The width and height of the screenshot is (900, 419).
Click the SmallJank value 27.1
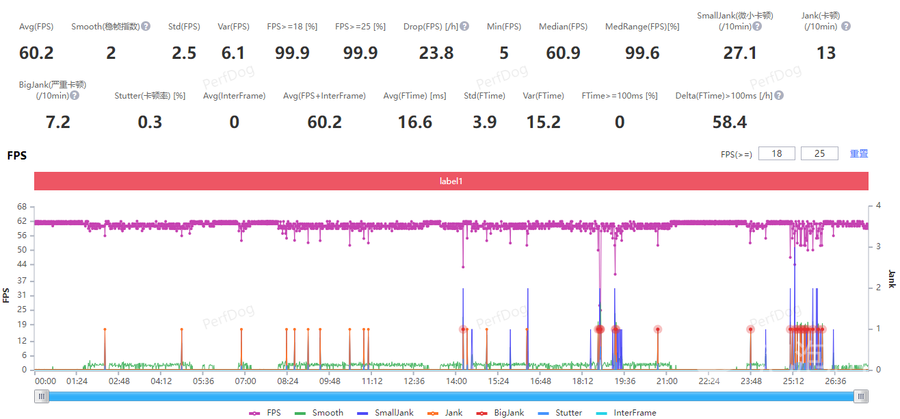(739, 53)
